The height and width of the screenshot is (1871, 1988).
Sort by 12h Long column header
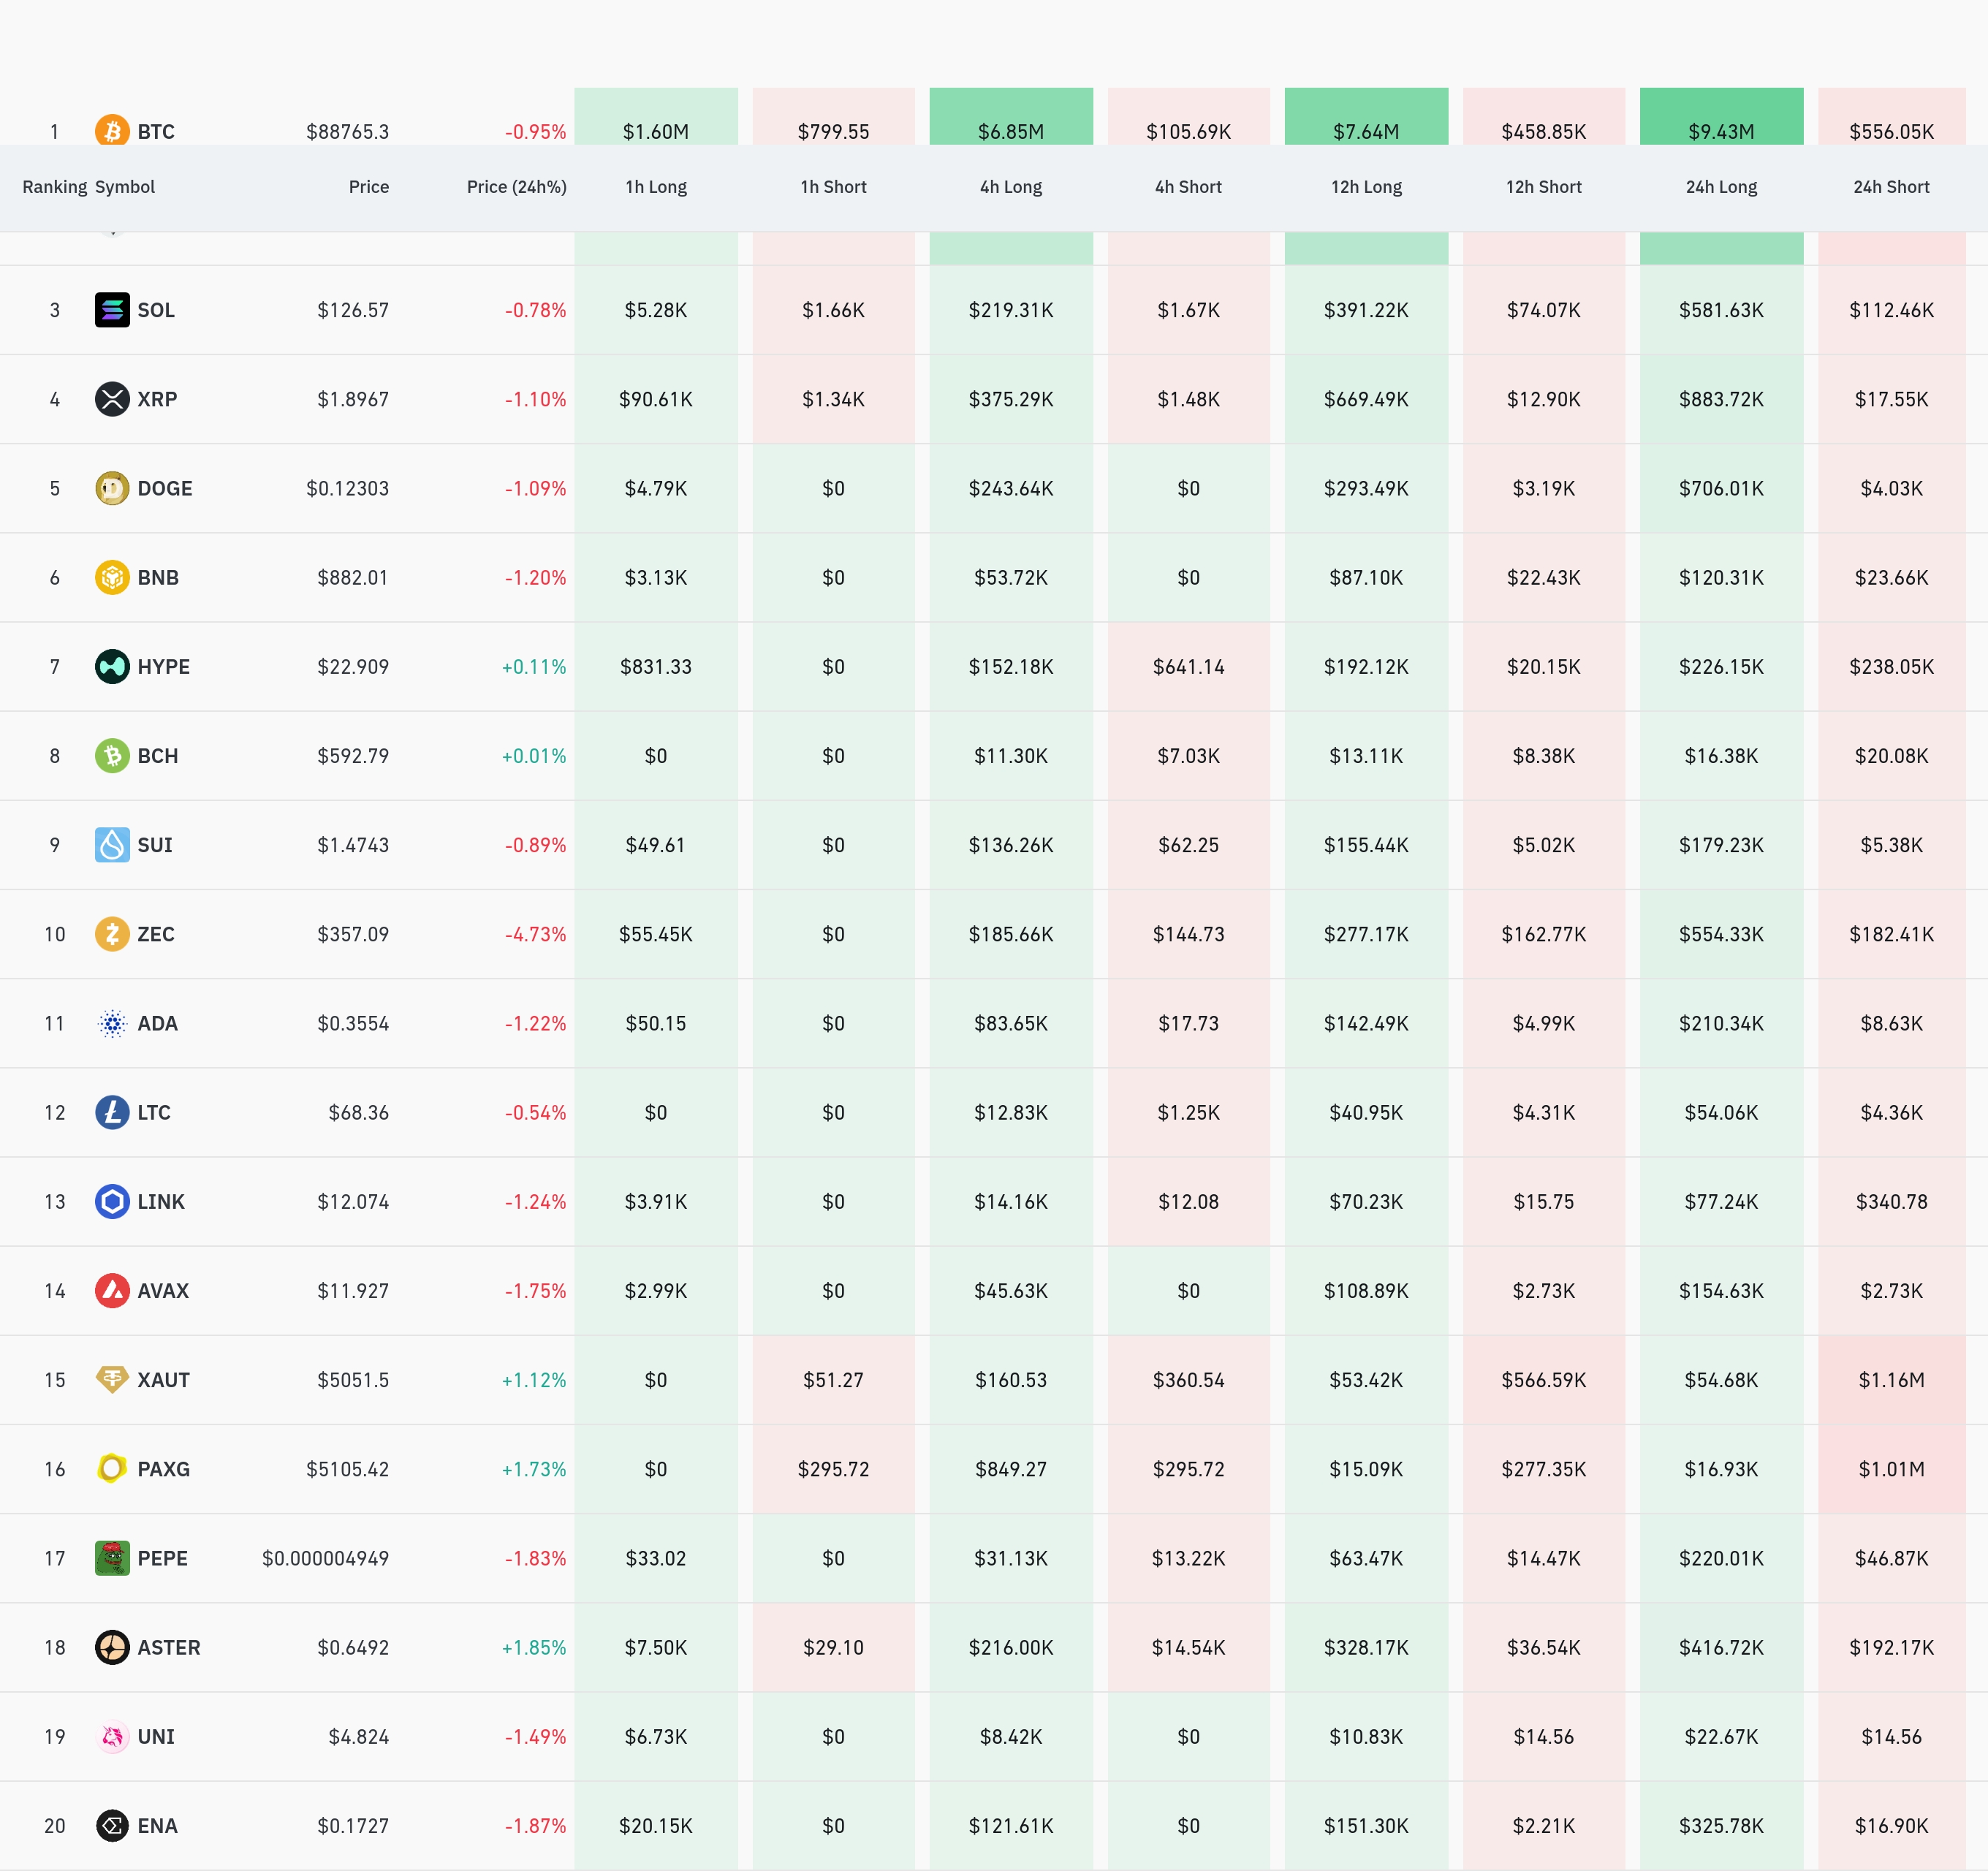pos(1366,187)
